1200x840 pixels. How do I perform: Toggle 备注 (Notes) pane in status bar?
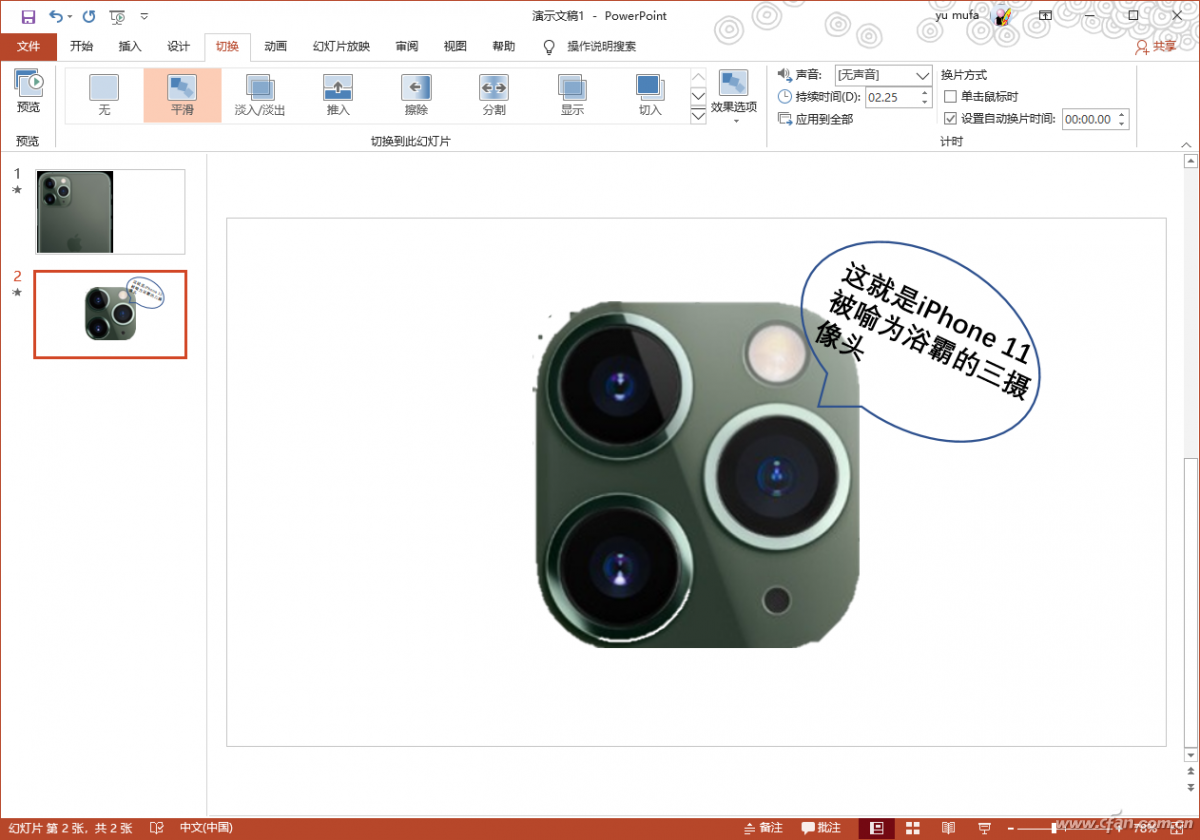click(x=764, y=828)
